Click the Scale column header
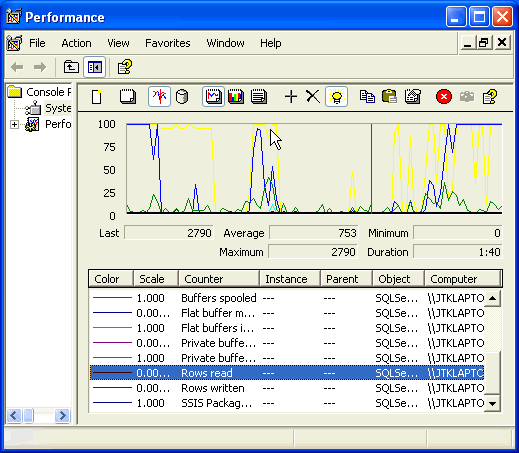 click(x=156, y=279)
